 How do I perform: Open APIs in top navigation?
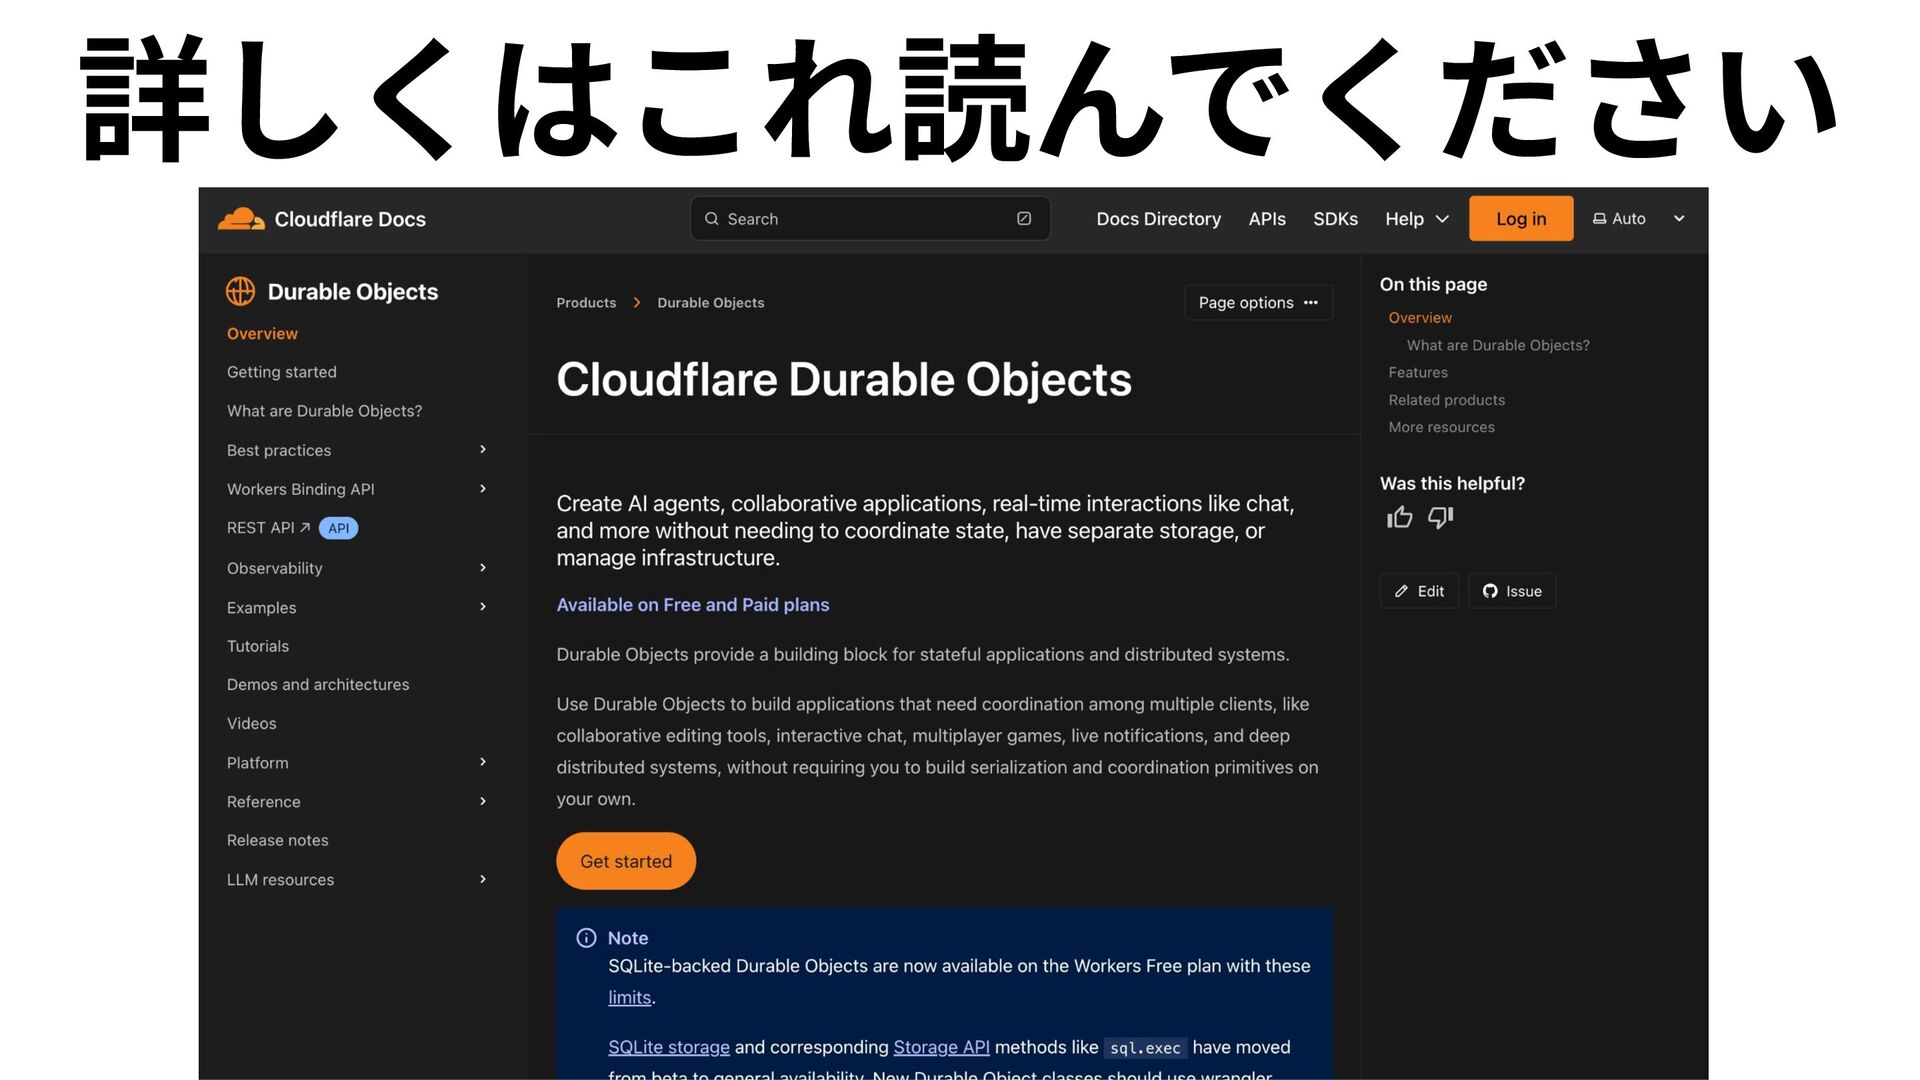tap(1267, 219)
